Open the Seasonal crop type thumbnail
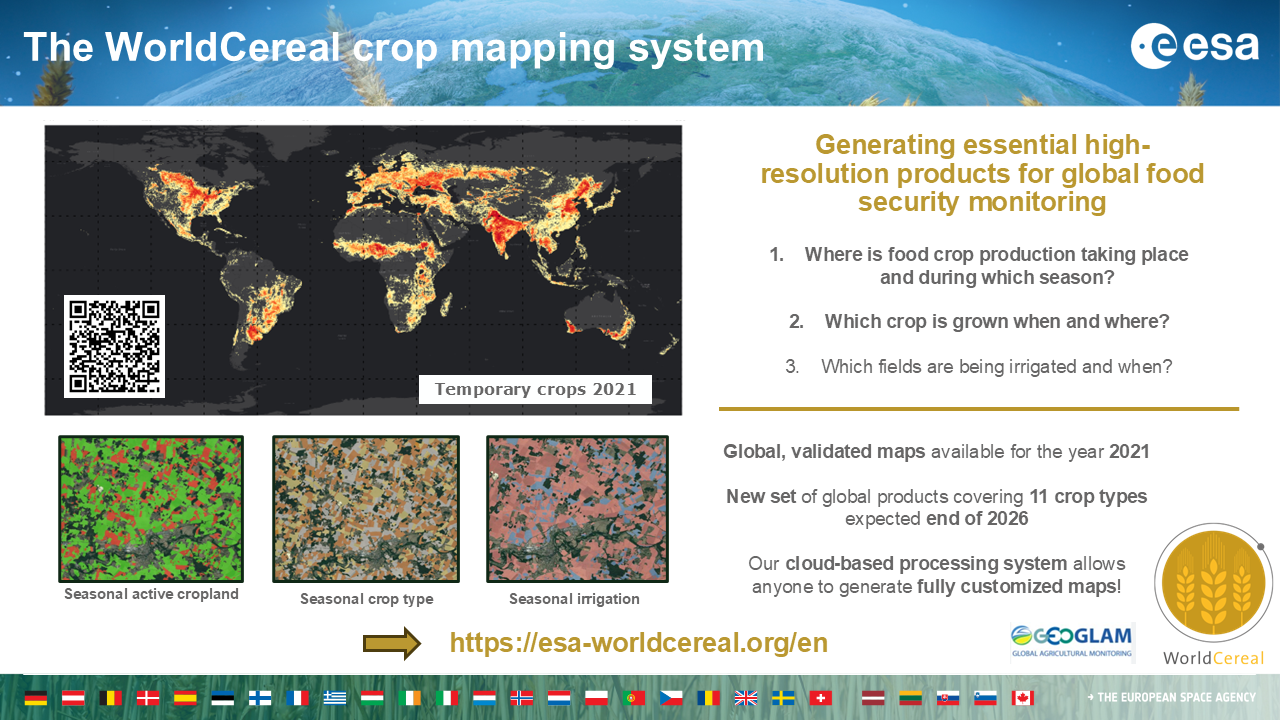 366,509
